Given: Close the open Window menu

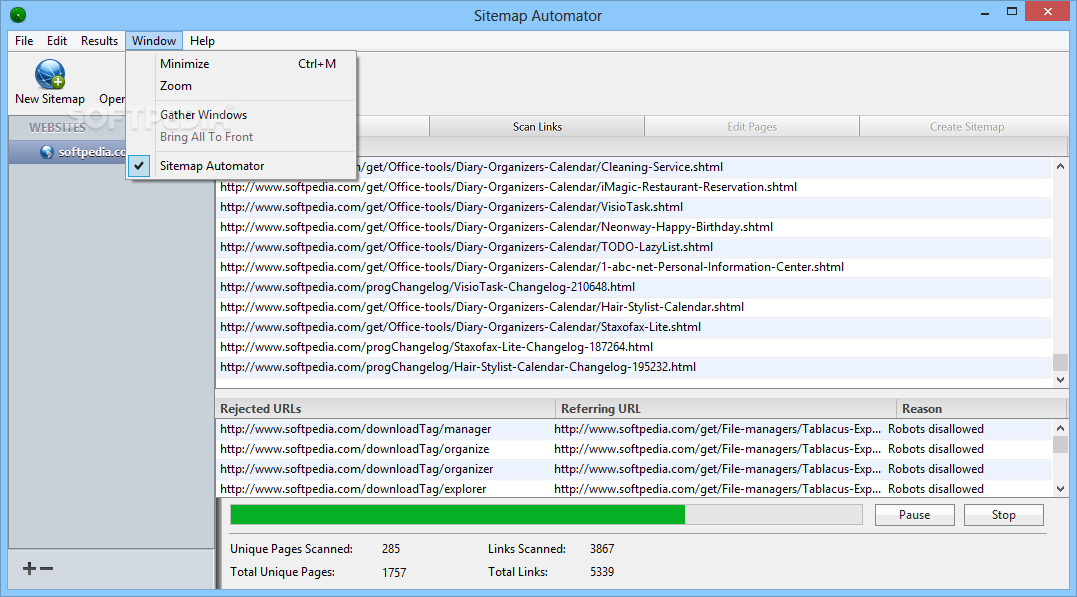Looking at the screenshot, I should [x=154, y=41].
